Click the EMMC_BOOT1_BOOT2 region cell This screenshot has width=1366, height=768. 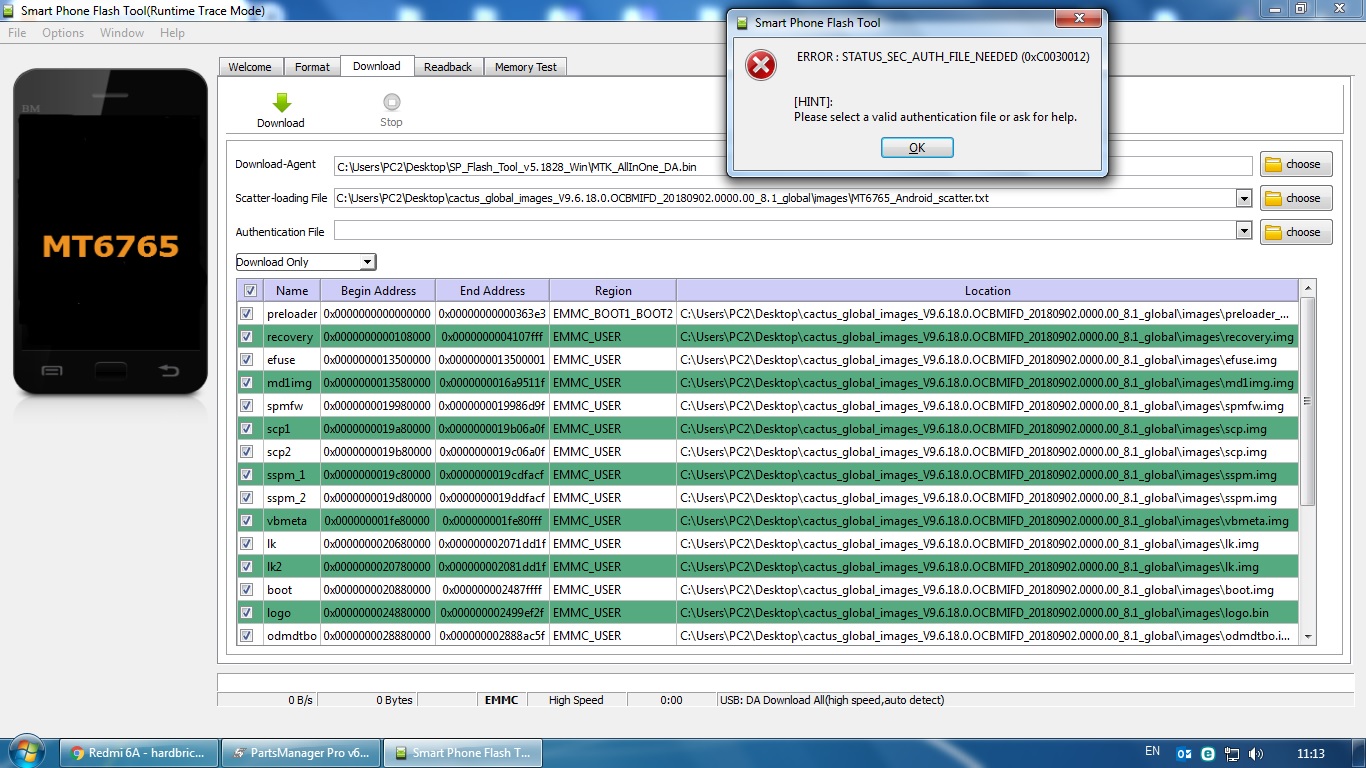pos(613,314)
